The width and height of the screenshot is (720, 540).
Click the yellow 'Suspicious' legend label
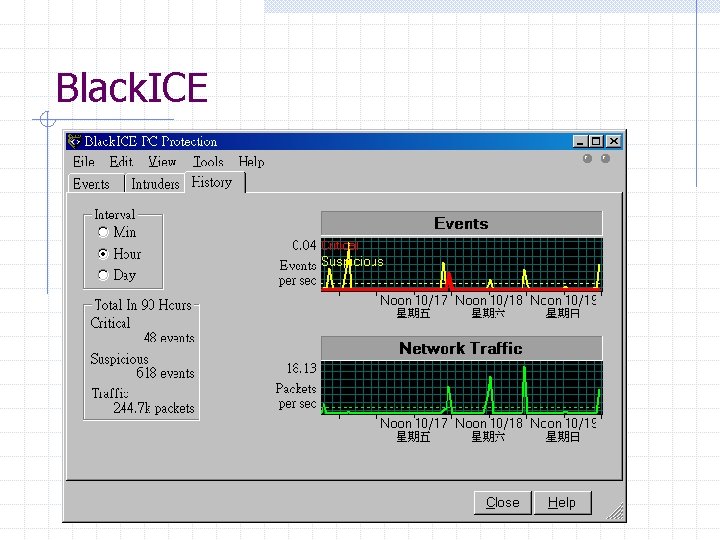point(352,261)
